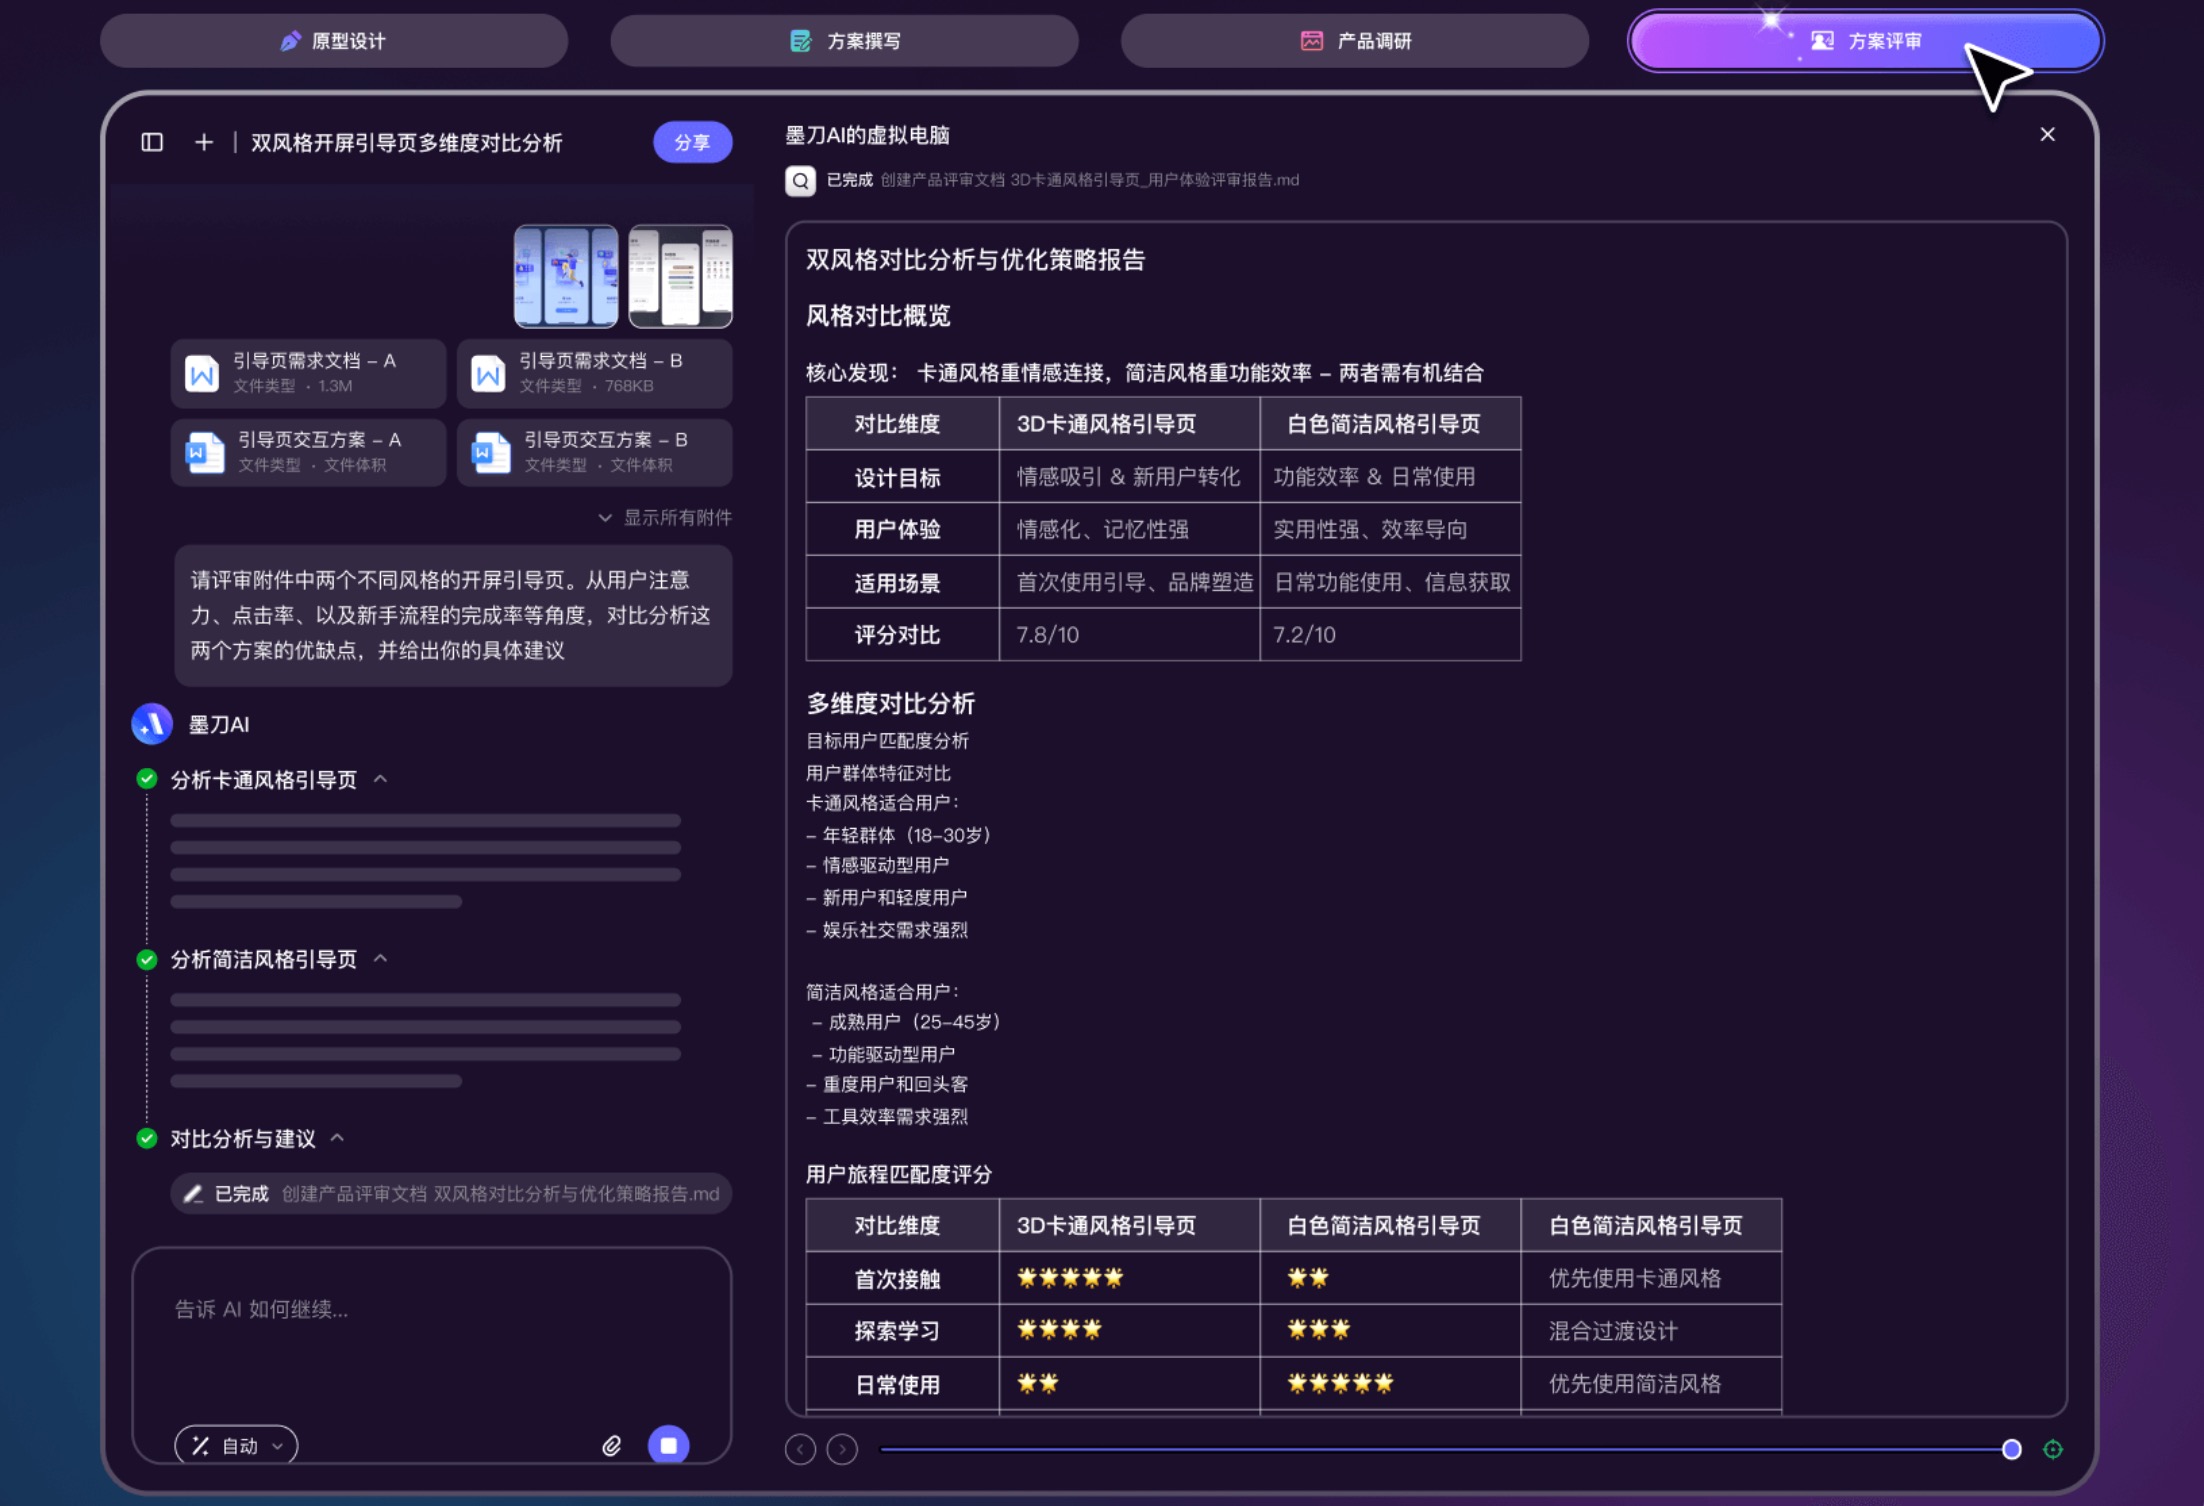The image size is (2204, 1506).
Task: Switch to the 方案撰写 tab
Action: (x=845, y=41)
